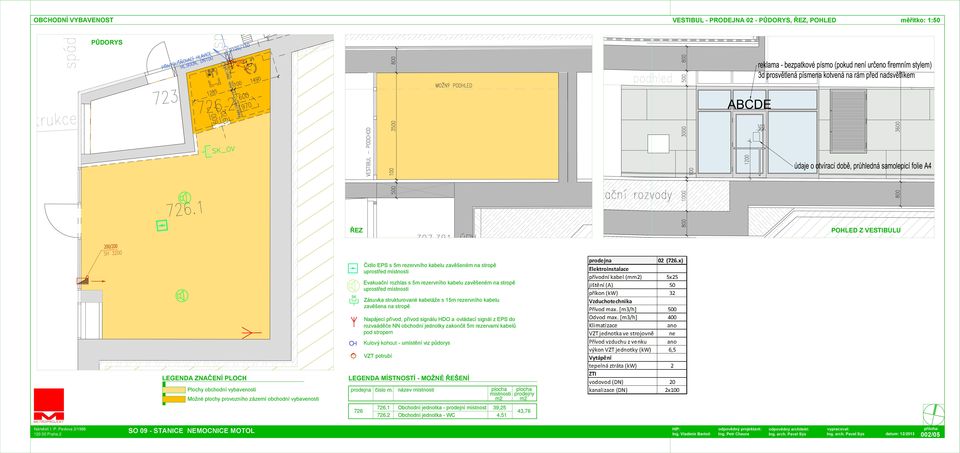The image size is (960, 453).
Task: Click the blue ball valve legend symbol
Action: click(x=353, y=343)
